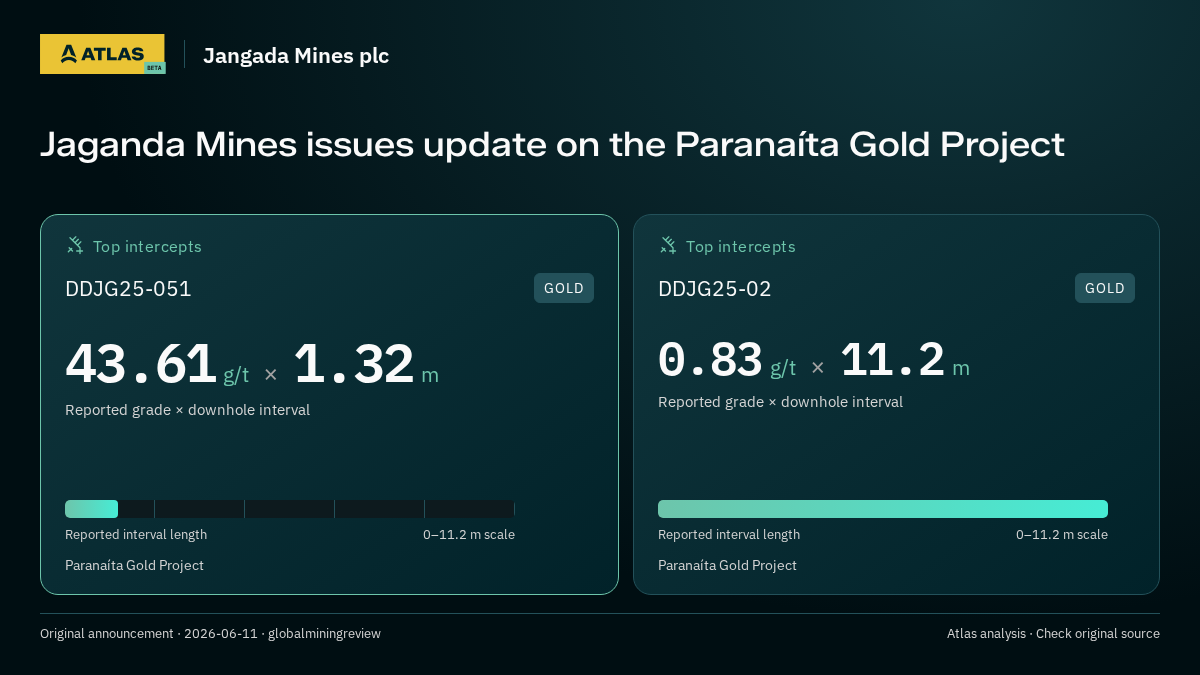Click Paranaíta Gold Project in the DDJG25-02 card
The image size is (1200, 675).
pyautogui.click(x=727, y=566)
